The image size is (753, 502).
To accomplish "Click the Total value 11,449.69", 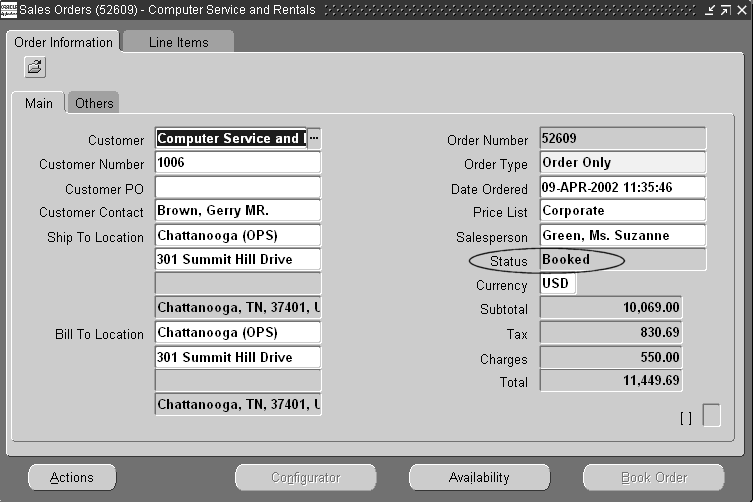I will (611, 380).
